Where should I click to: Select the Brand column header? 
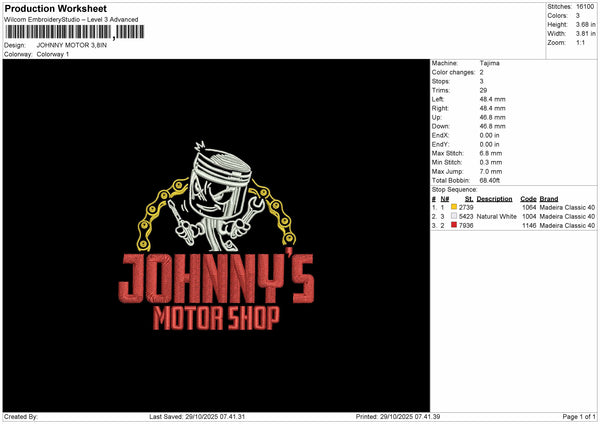point(548,198)
